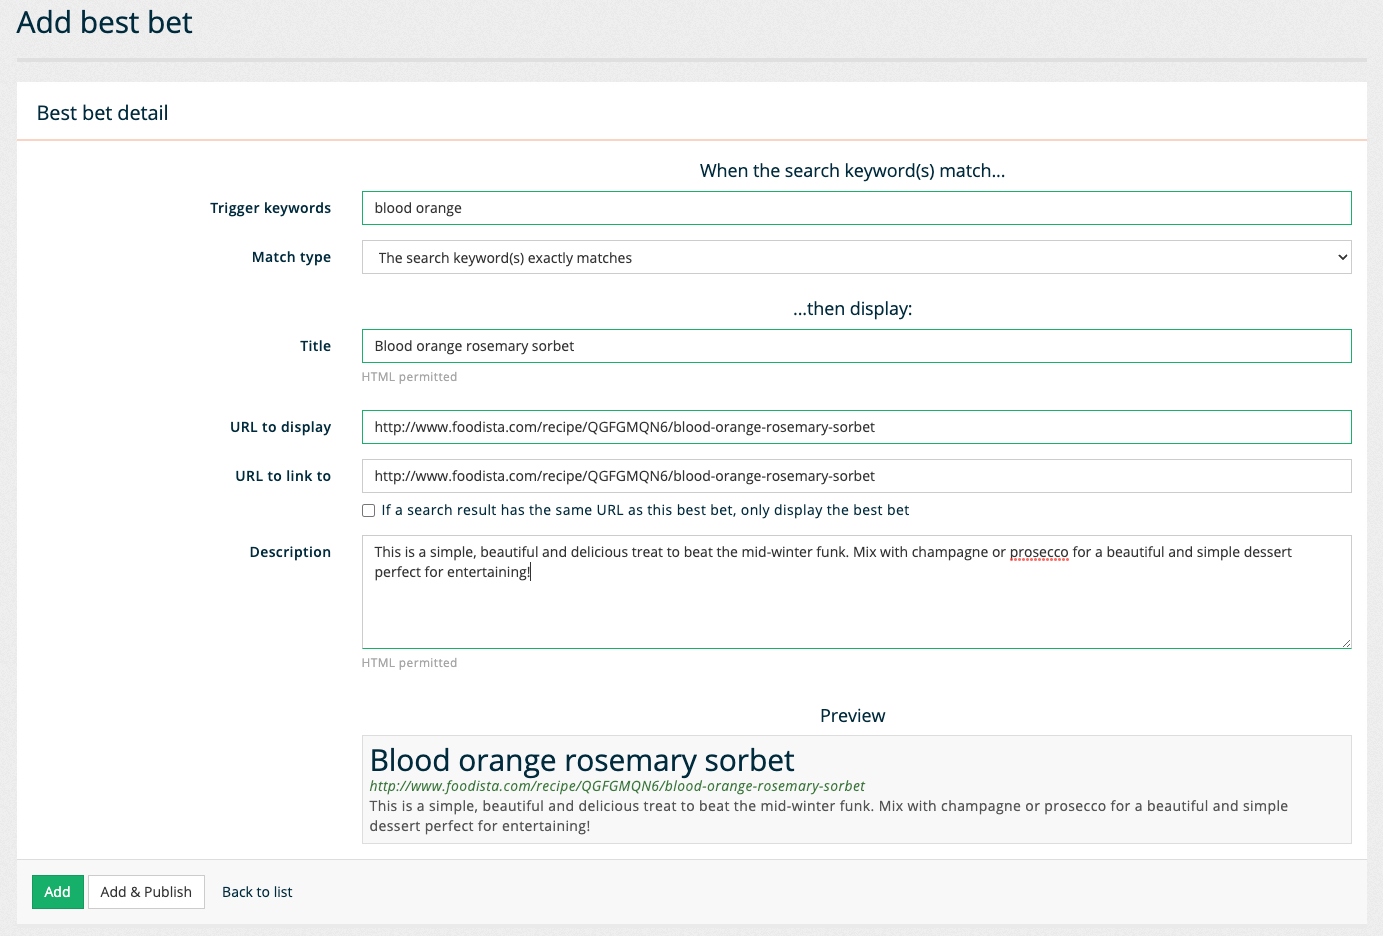Click the URL to display label
This screenshot has width=1383, height=936.
pos(280,427)
